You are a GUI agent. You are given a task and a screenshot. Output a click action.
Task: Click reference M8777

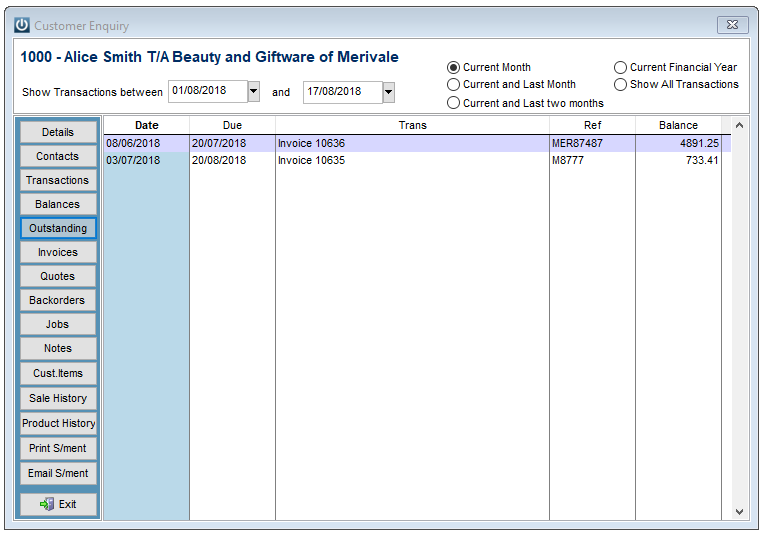pyautogui.click(x=592, y=160)
